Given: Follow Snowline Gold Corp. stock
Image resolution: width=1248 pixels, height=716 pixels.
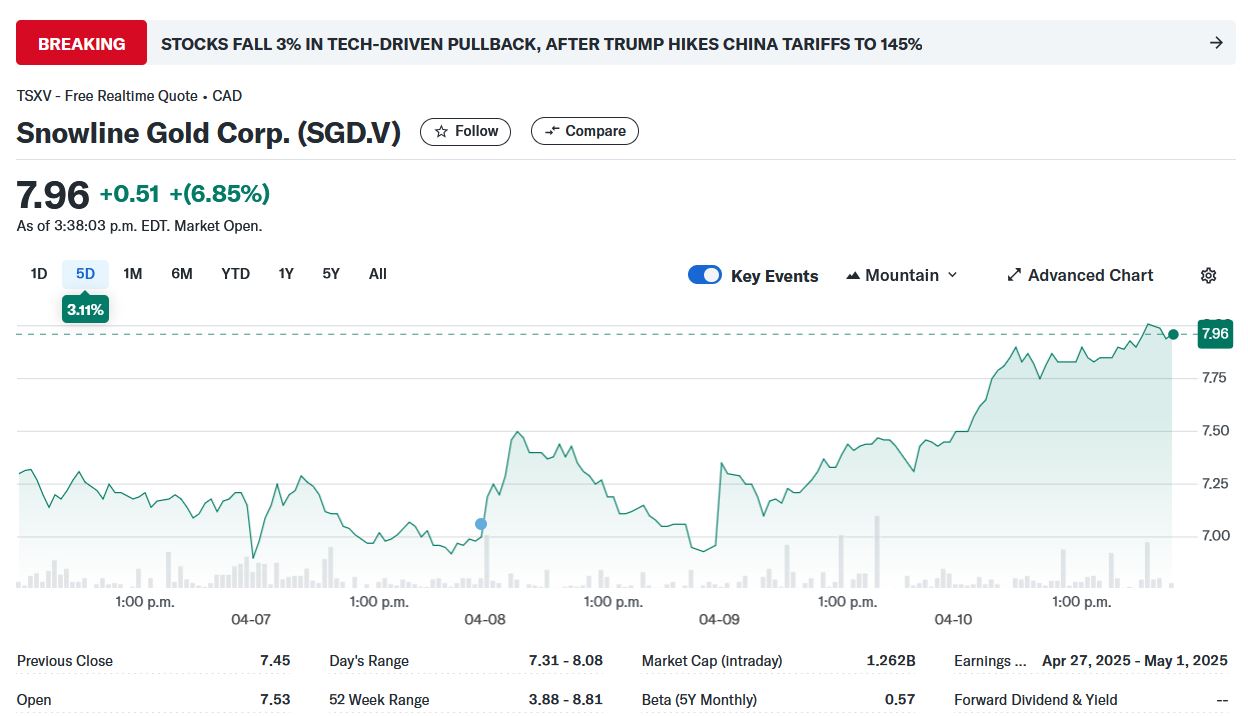Looking at the screenshot, I should pyautogui.click(x=466, y=131).
